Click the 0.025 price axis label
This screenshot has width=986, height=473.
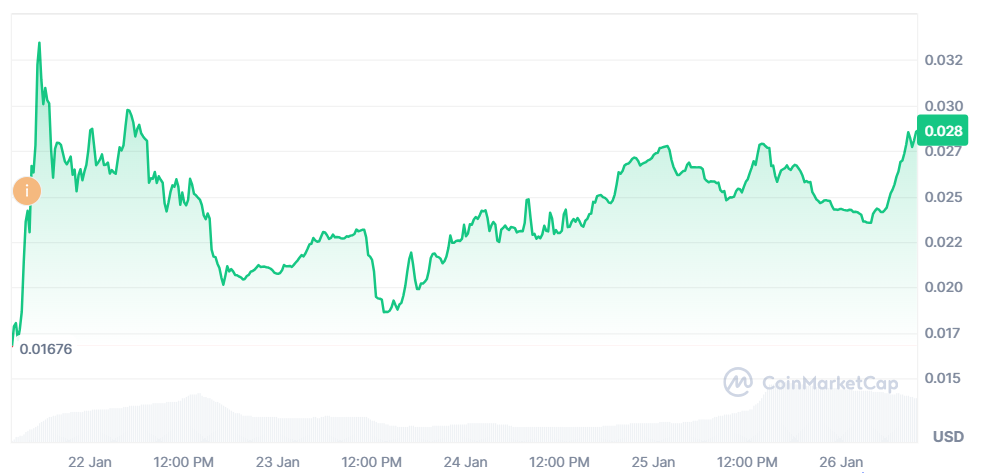coord(943,197)
